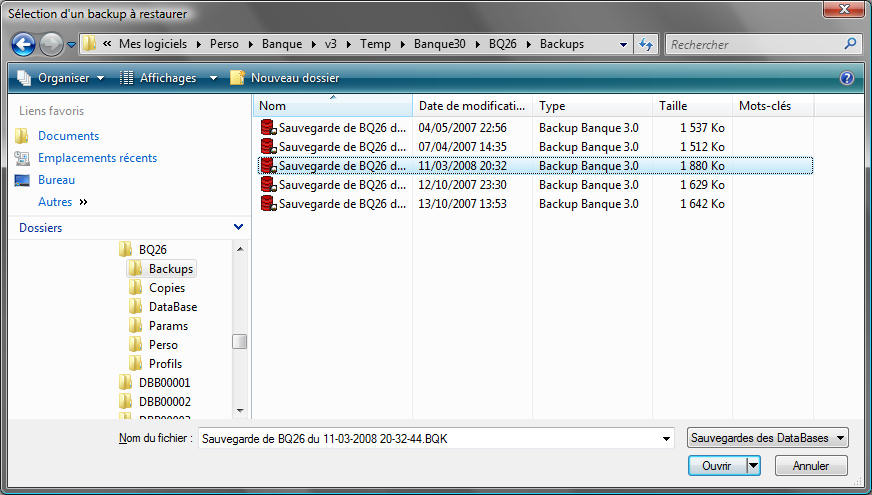
Task: Select backup file icon dated 04/05/2007
Action: point(268,128)
